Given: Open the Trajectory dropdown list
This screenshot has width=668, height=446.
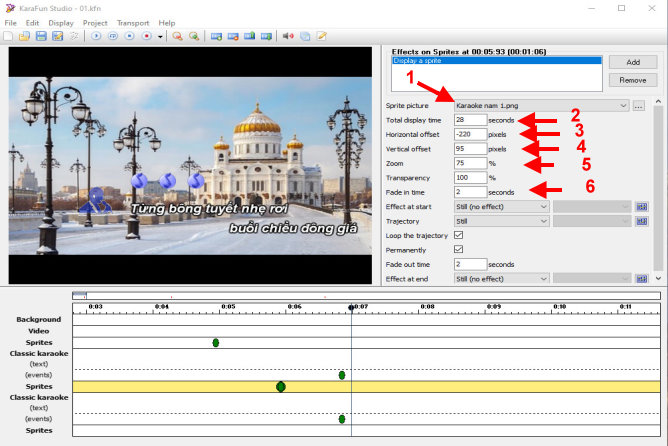Looking at the screenshot, I should (544, 221).
